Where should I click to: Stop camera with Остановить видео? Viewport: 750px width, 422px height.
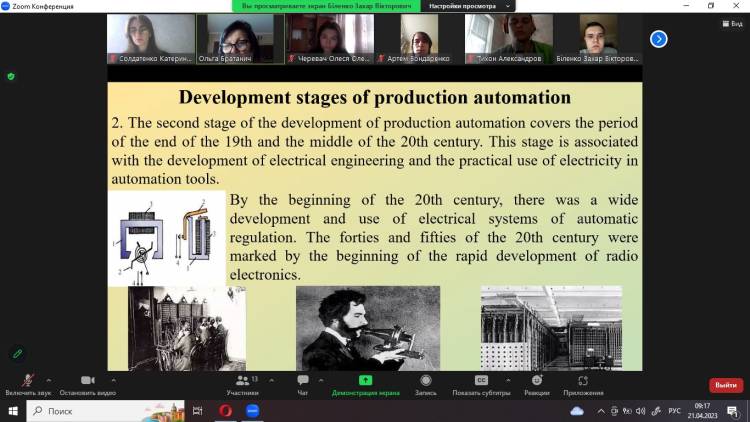point(87,382)
